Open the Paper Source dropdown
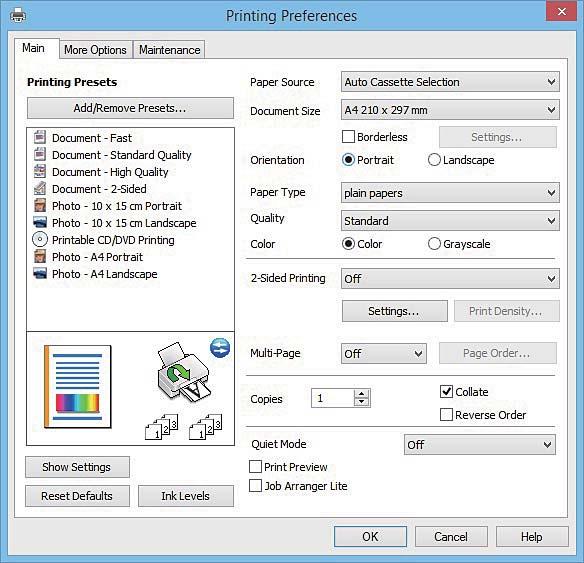The height and width of the screenshot is (563, 584). click(x=450, y=82)
